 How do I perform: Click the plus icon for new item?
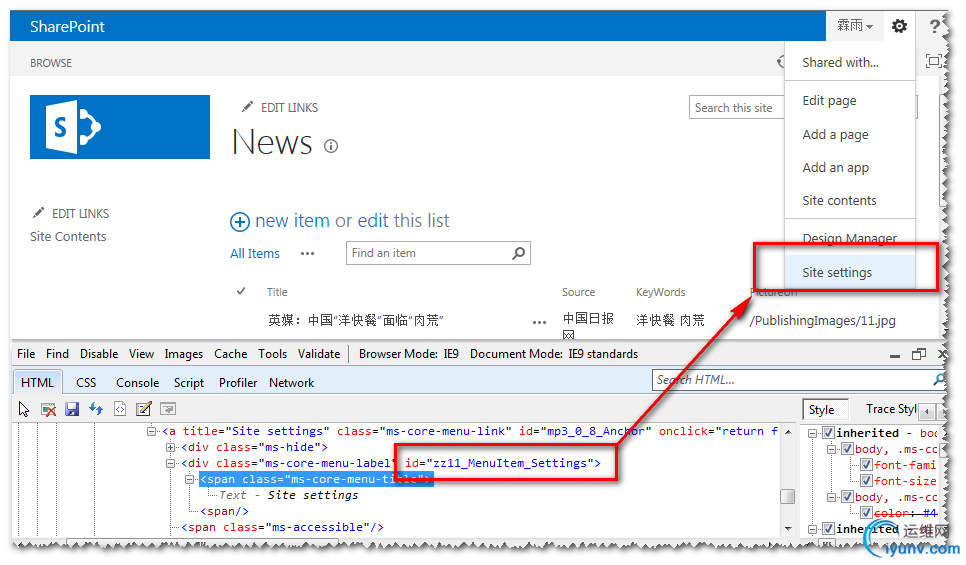240,222
